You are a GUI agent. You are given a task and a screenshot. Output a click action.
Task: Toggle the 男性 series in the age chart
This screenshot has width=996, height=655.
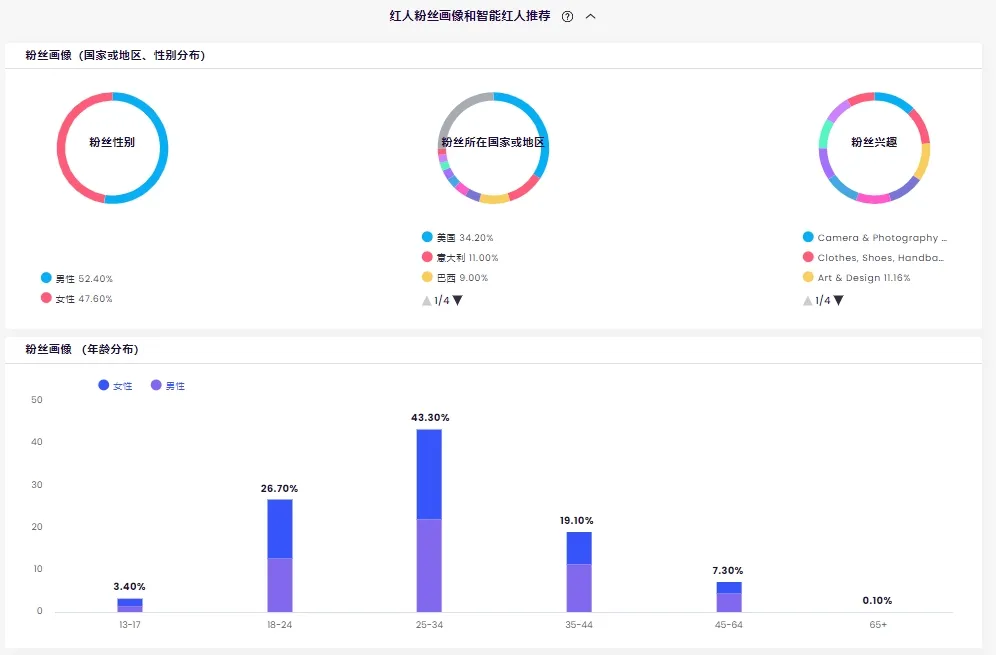click(168, 386)
